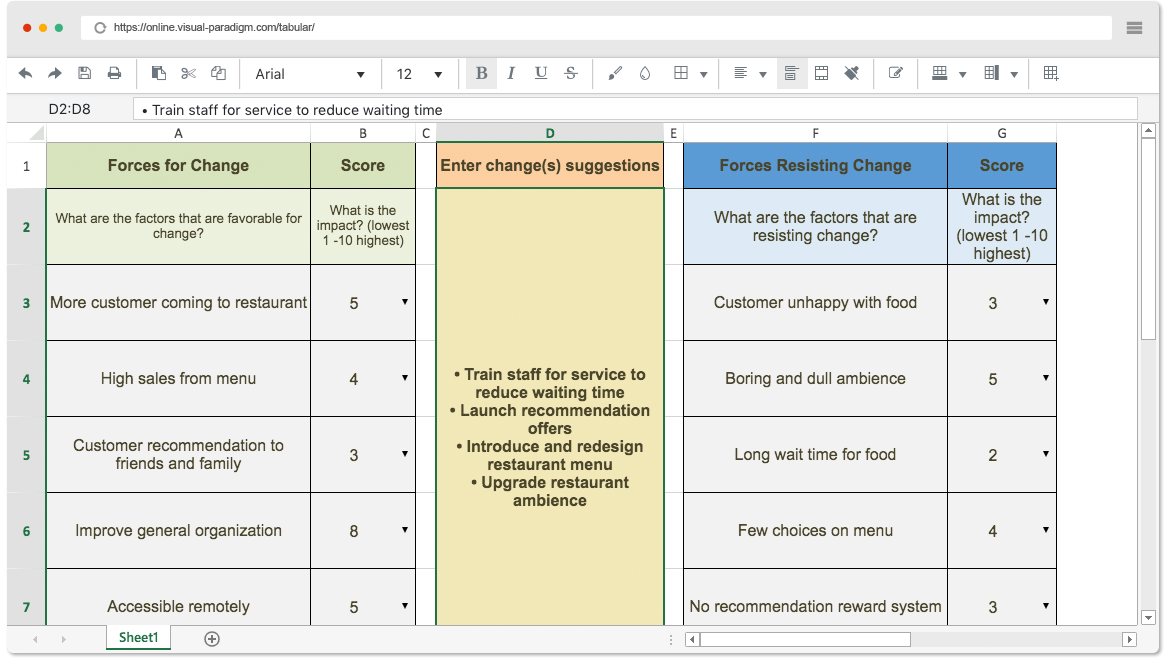Click the formula bar text field
This screenshot has width=1170, height=665.
click(635, 110)
